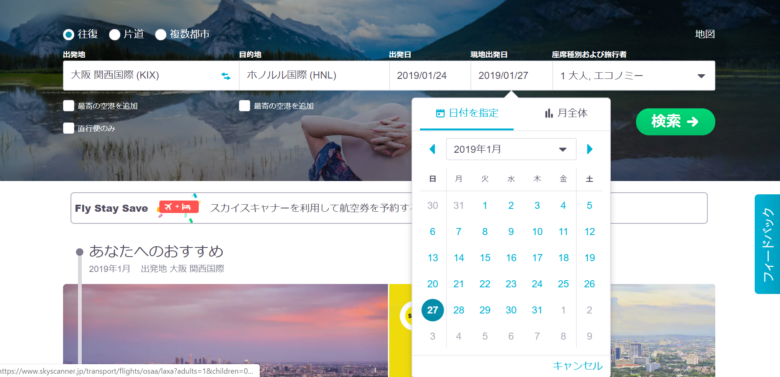Click the bar chart icon beside 月全体
This screenshot has width=780, height=377.
tap(549, 113)
